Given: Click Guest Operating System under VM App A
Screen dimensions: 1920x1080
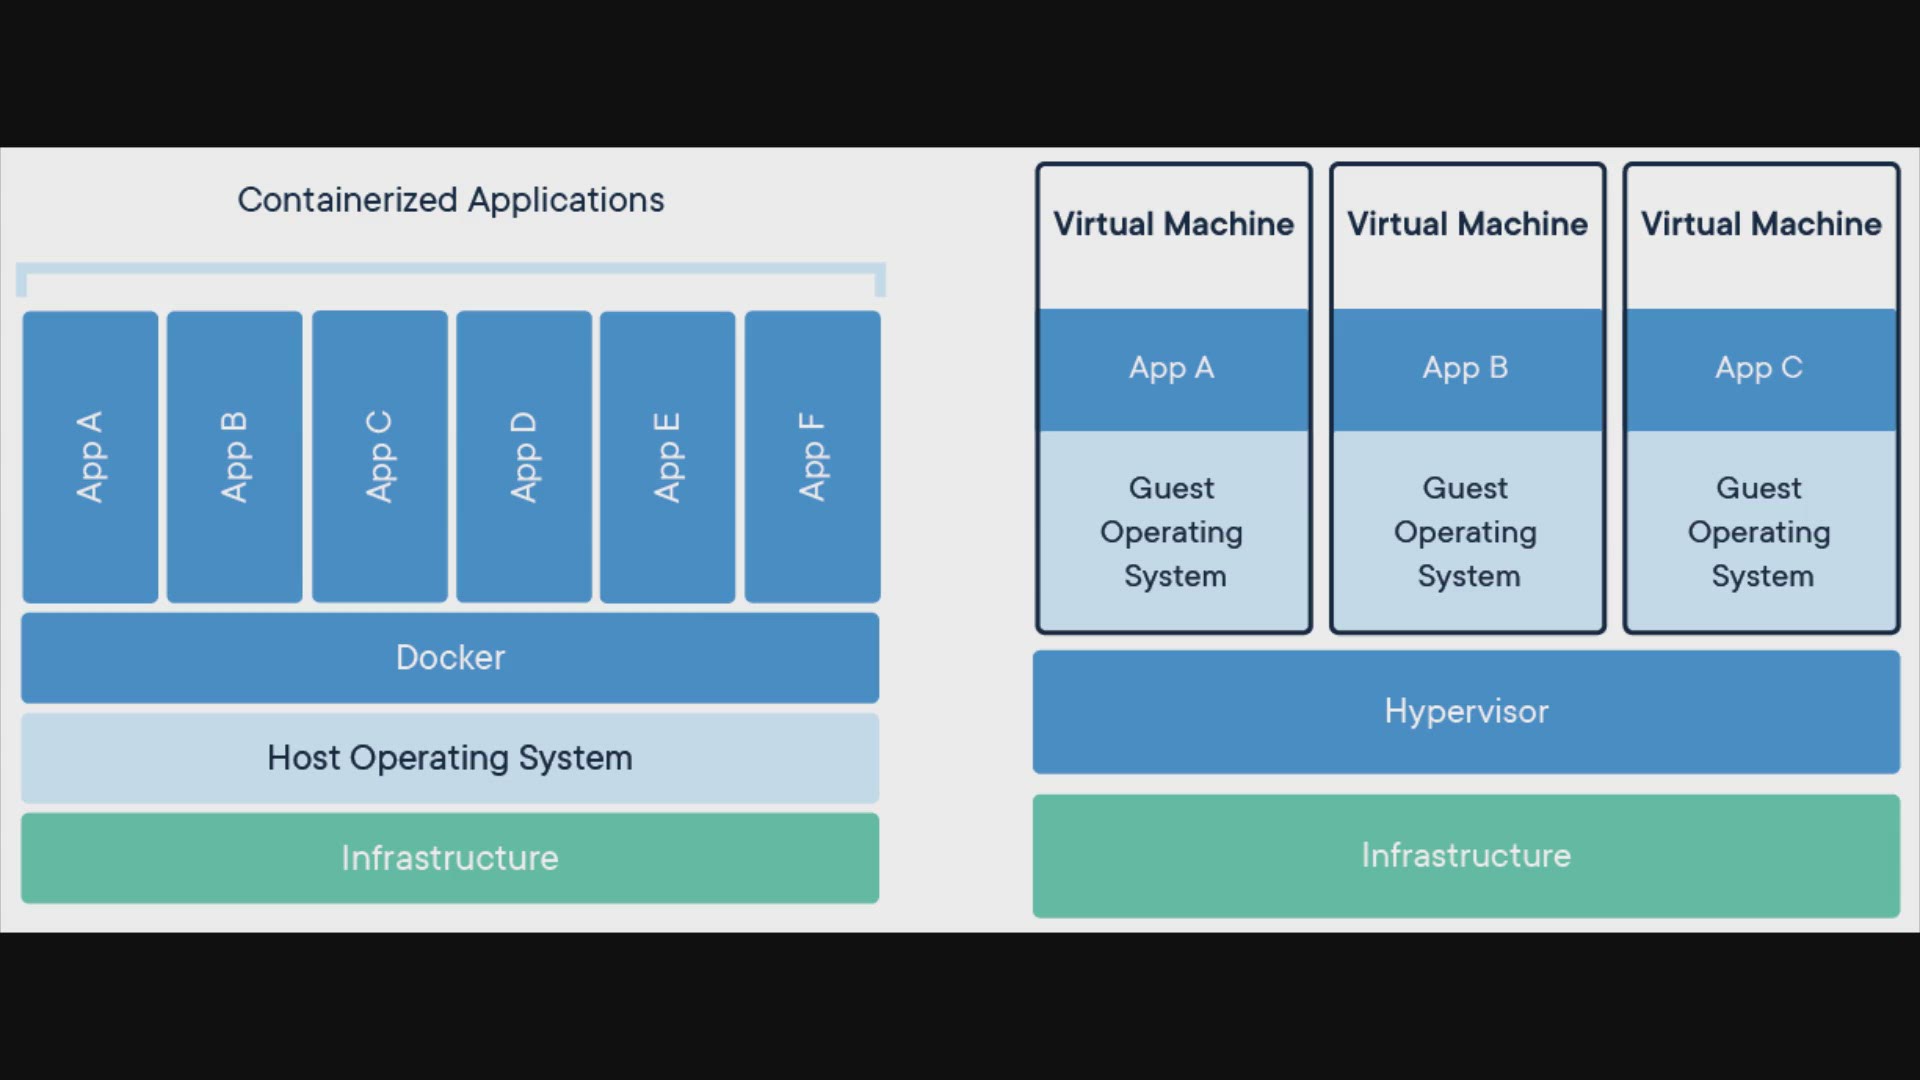Looking at the screenshot, I should pos(1173,531).
